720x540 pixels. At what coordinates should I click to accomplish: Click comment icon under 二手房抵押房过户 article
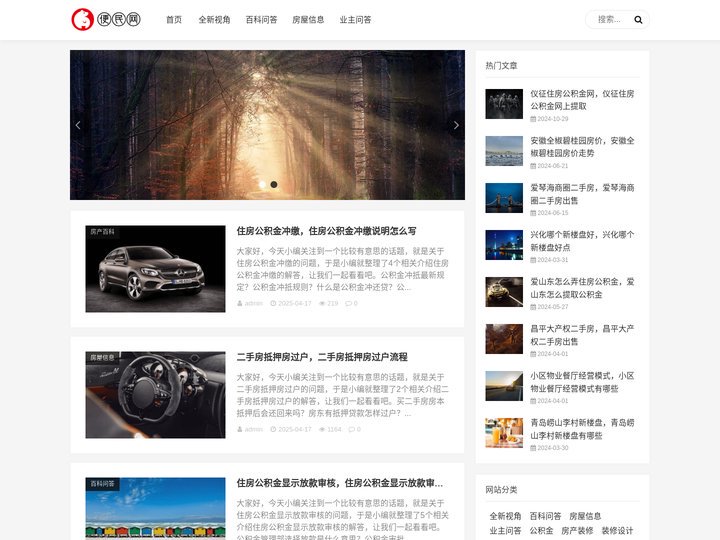coord(352,429)
